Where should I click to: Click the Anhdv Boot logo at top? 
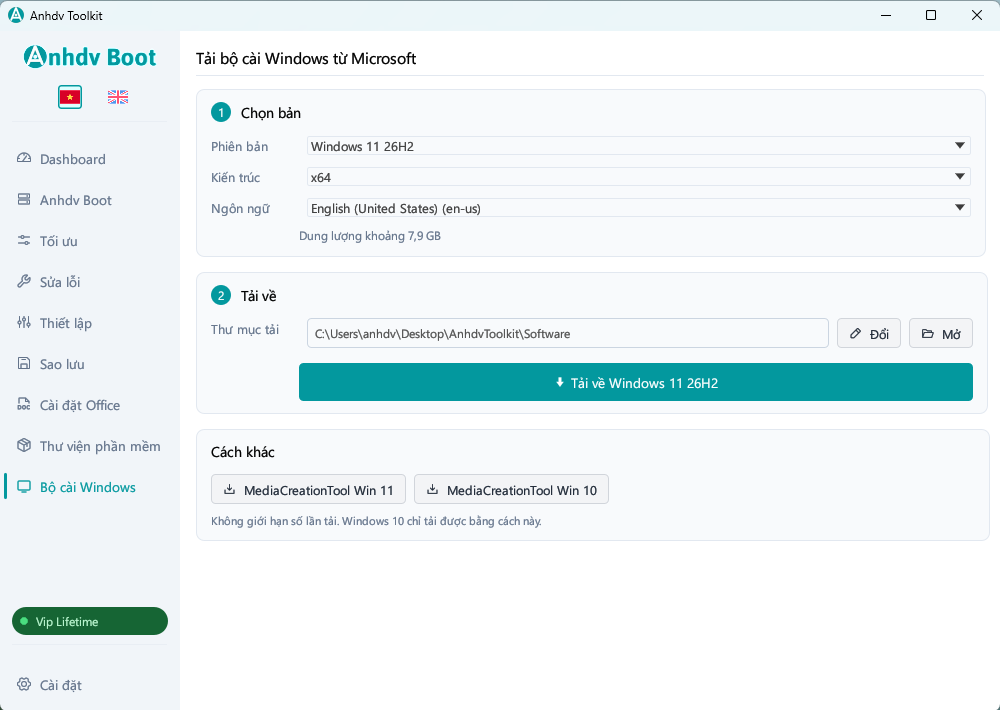click(89, 57)
